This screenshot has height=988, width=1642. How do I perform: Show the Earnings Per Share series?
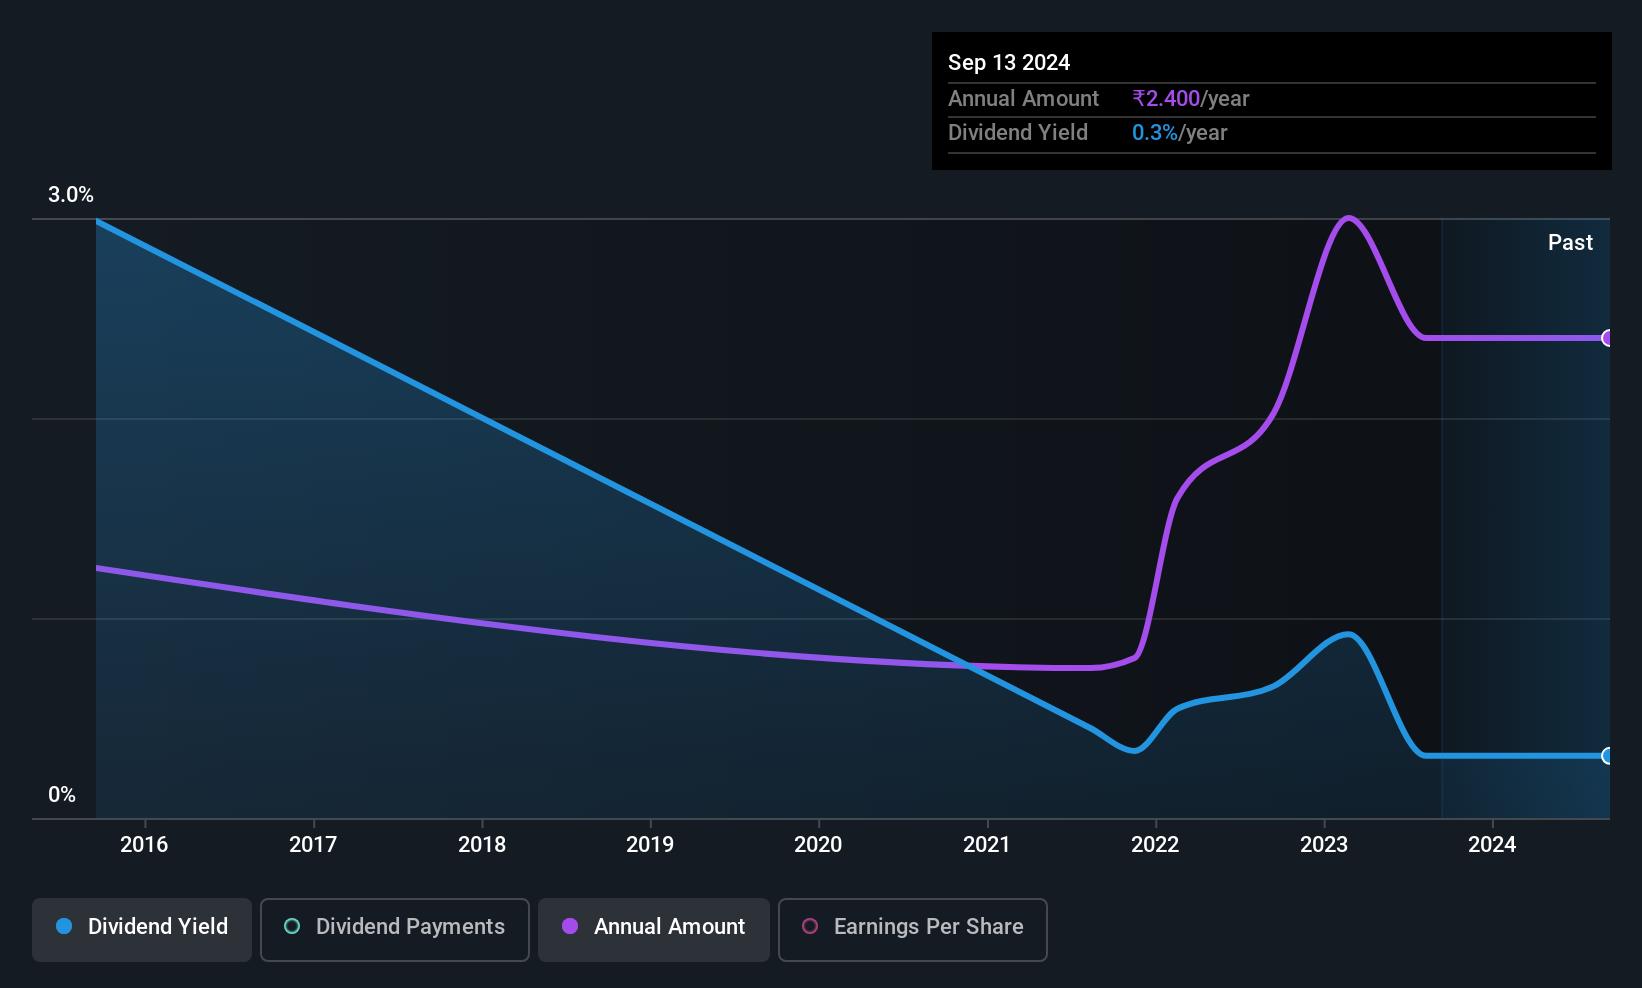pyautogui.click(x=913, y=929)
